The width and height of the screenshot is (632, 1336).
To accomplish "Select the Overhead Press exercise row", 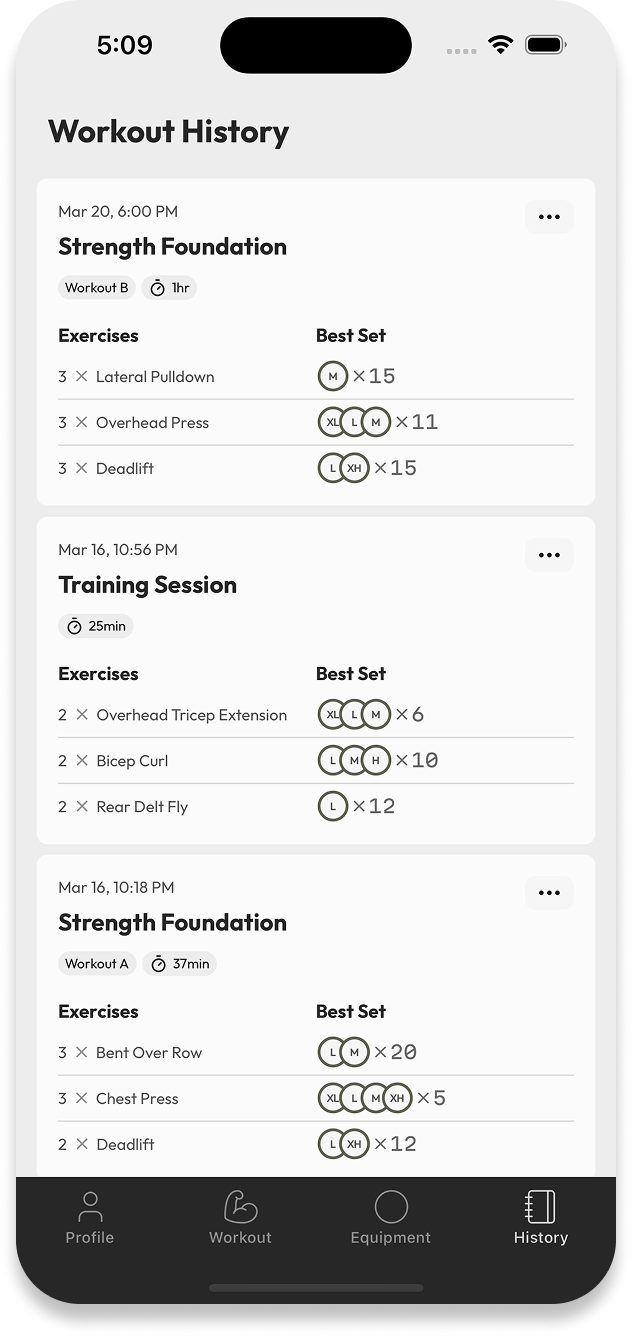I will (x=152, y=422).
